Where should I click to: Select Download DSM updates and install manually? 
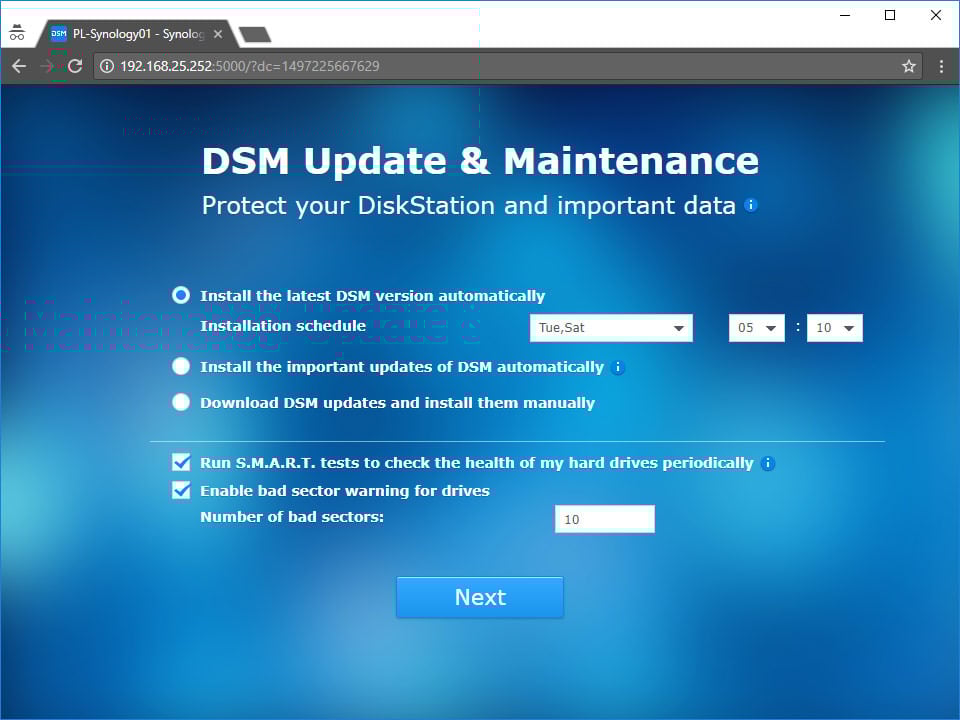point(181,402)
